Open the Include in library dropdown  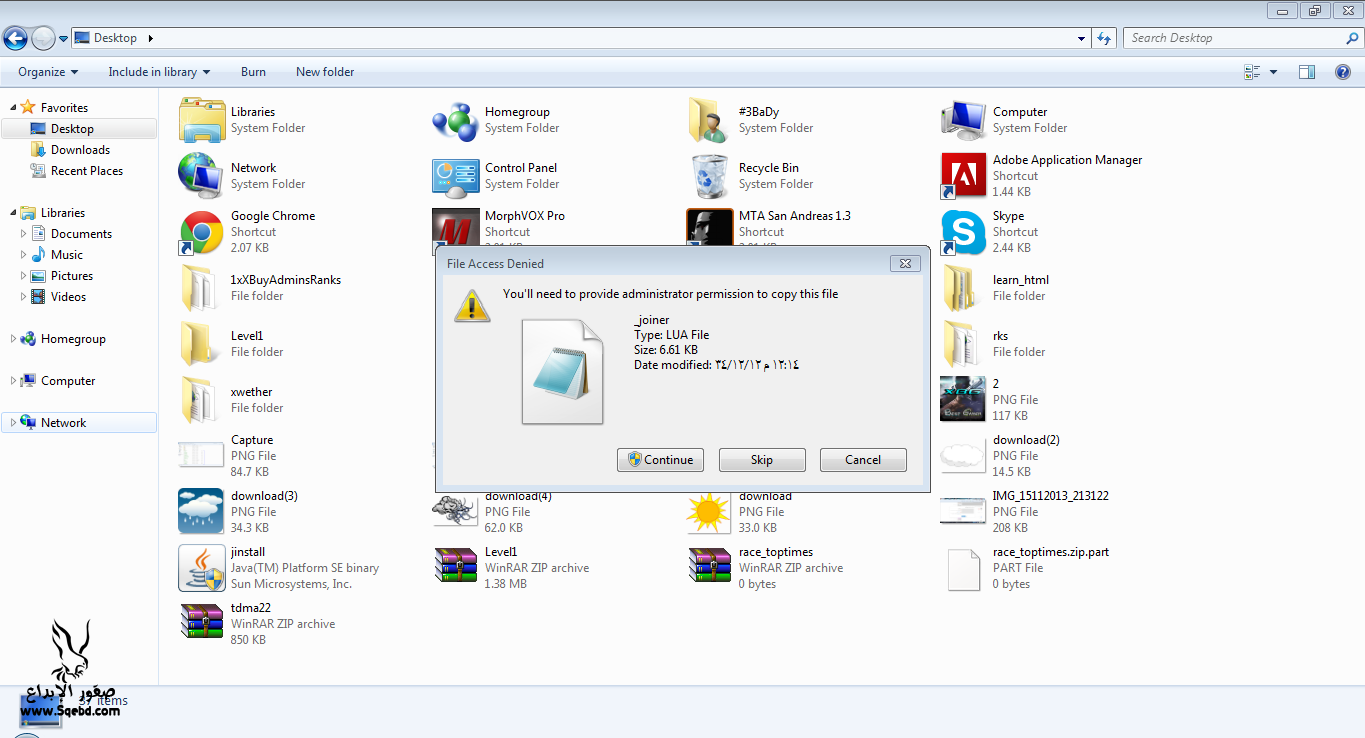point(159,72)
